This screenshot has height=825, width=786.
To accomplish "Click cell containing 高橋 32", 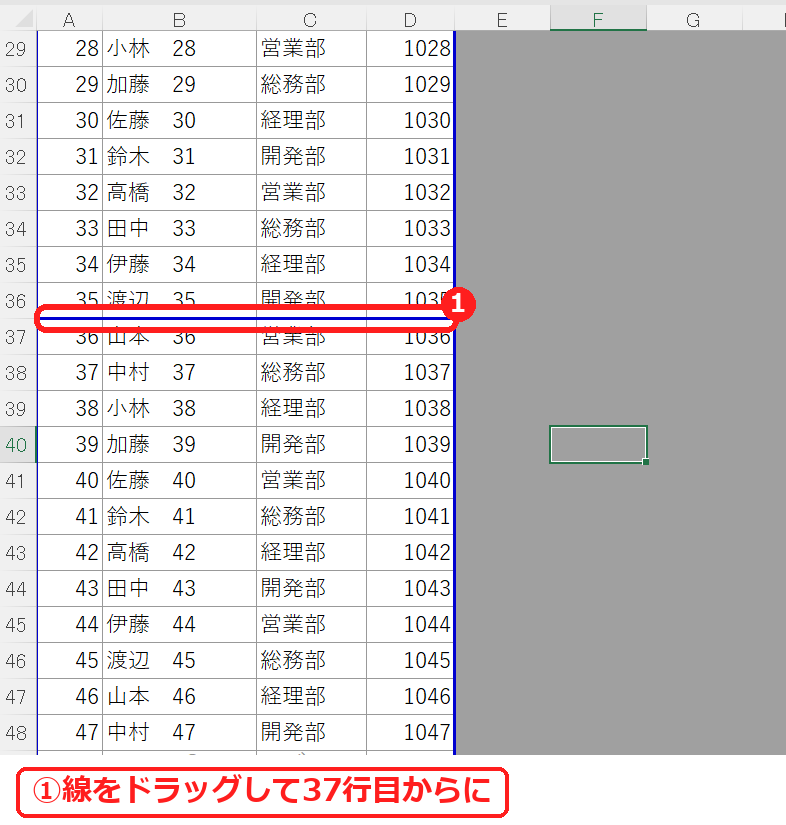I will pyautogui.click(x=179, y=193).
